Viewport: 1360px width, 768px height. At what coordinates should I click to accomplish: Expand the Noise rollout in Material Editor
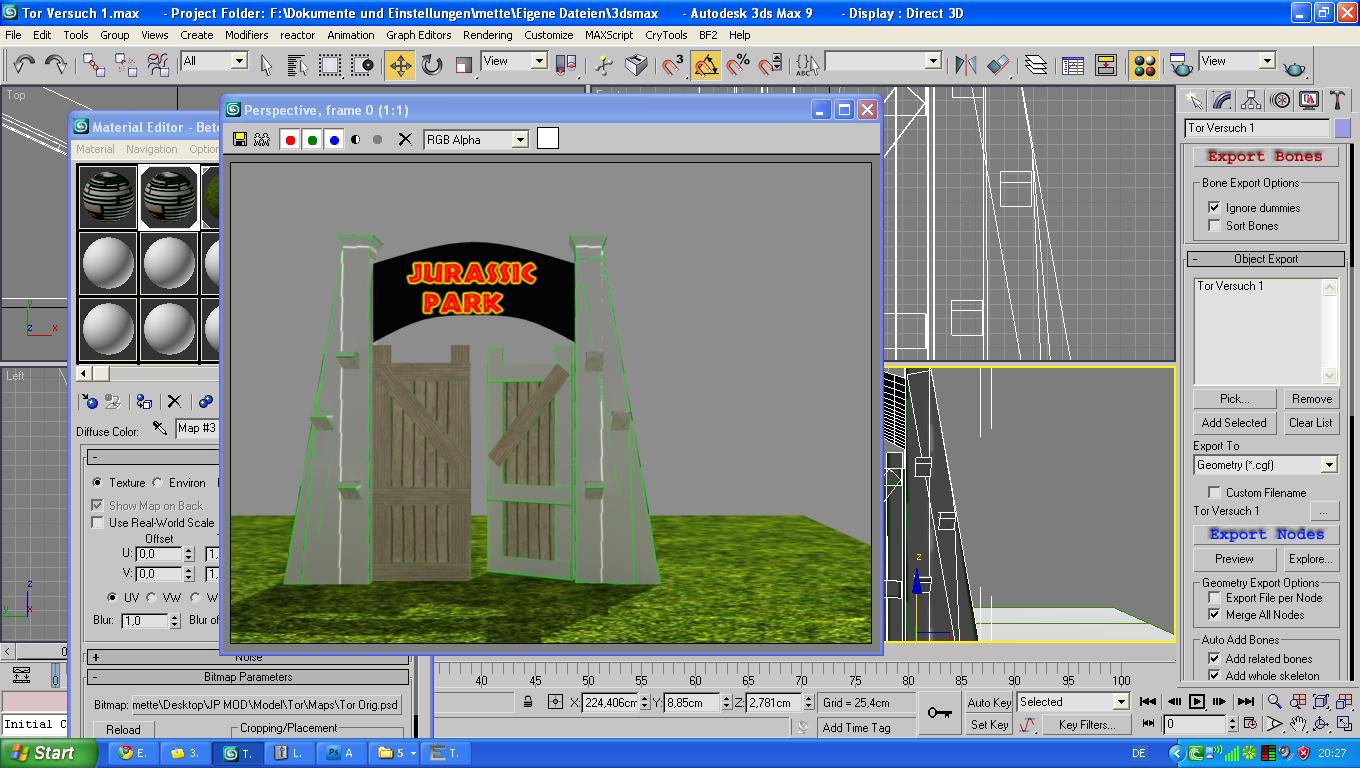tap(248, 657)
